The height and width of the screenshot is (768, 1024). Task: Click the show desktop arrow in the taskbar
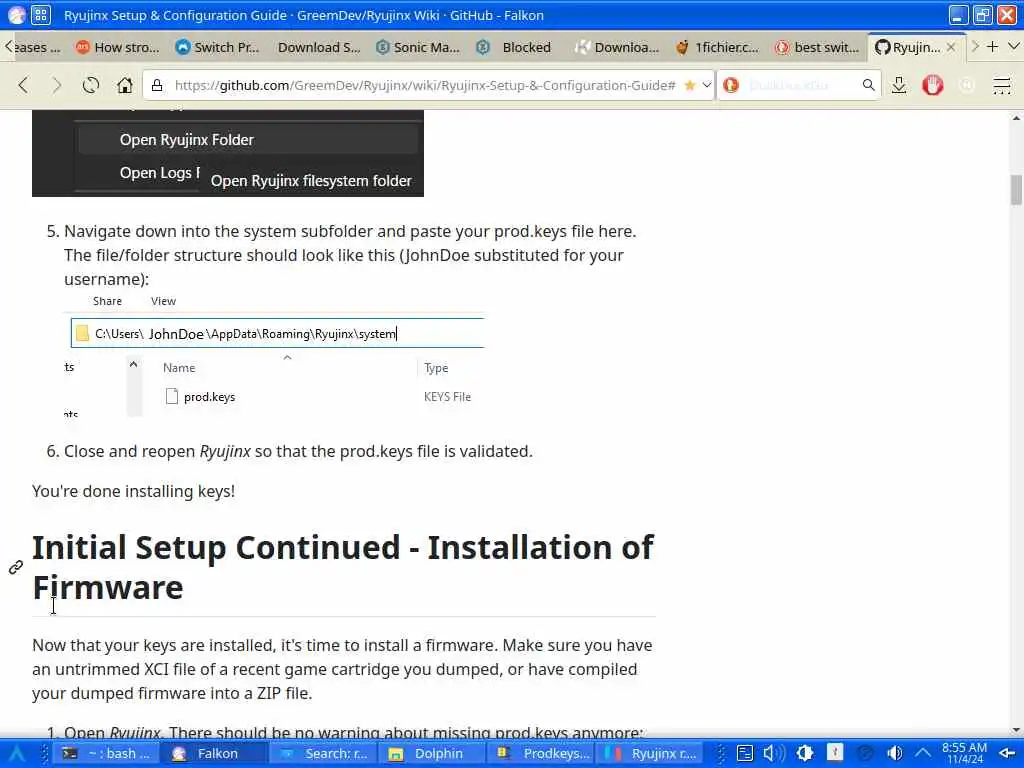[1007, 754]
